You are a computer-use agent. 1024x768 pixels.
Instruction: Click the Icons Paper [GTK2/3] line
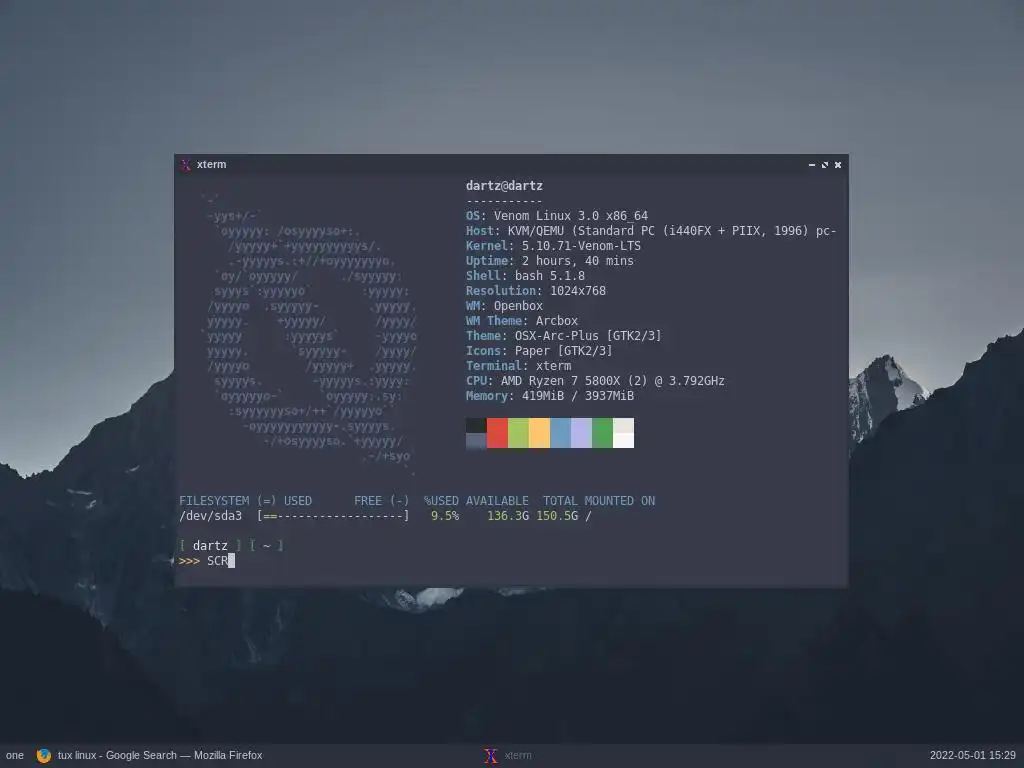(539, 351)
